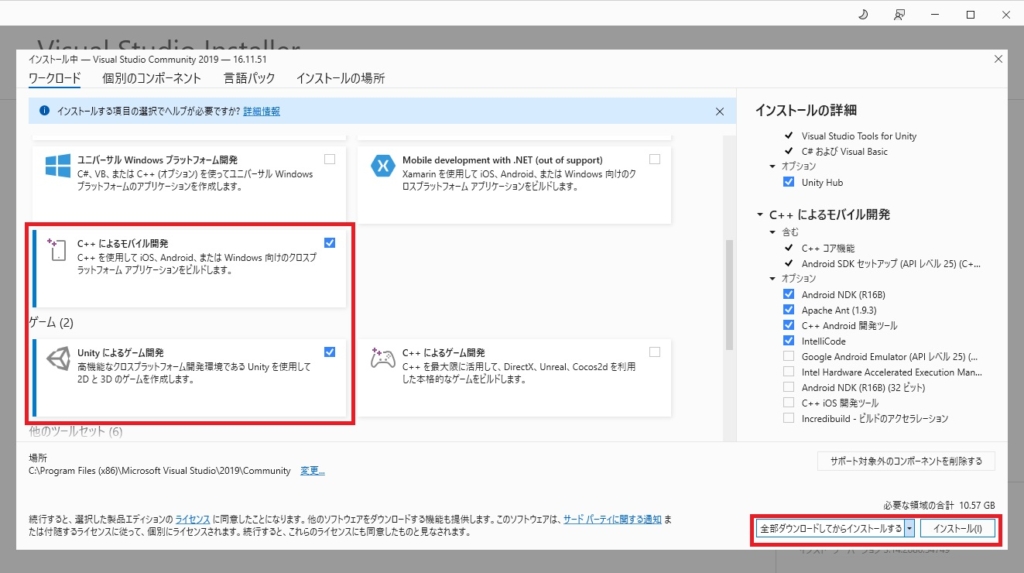Click C# および Visual Basic item

coord(844,151)
